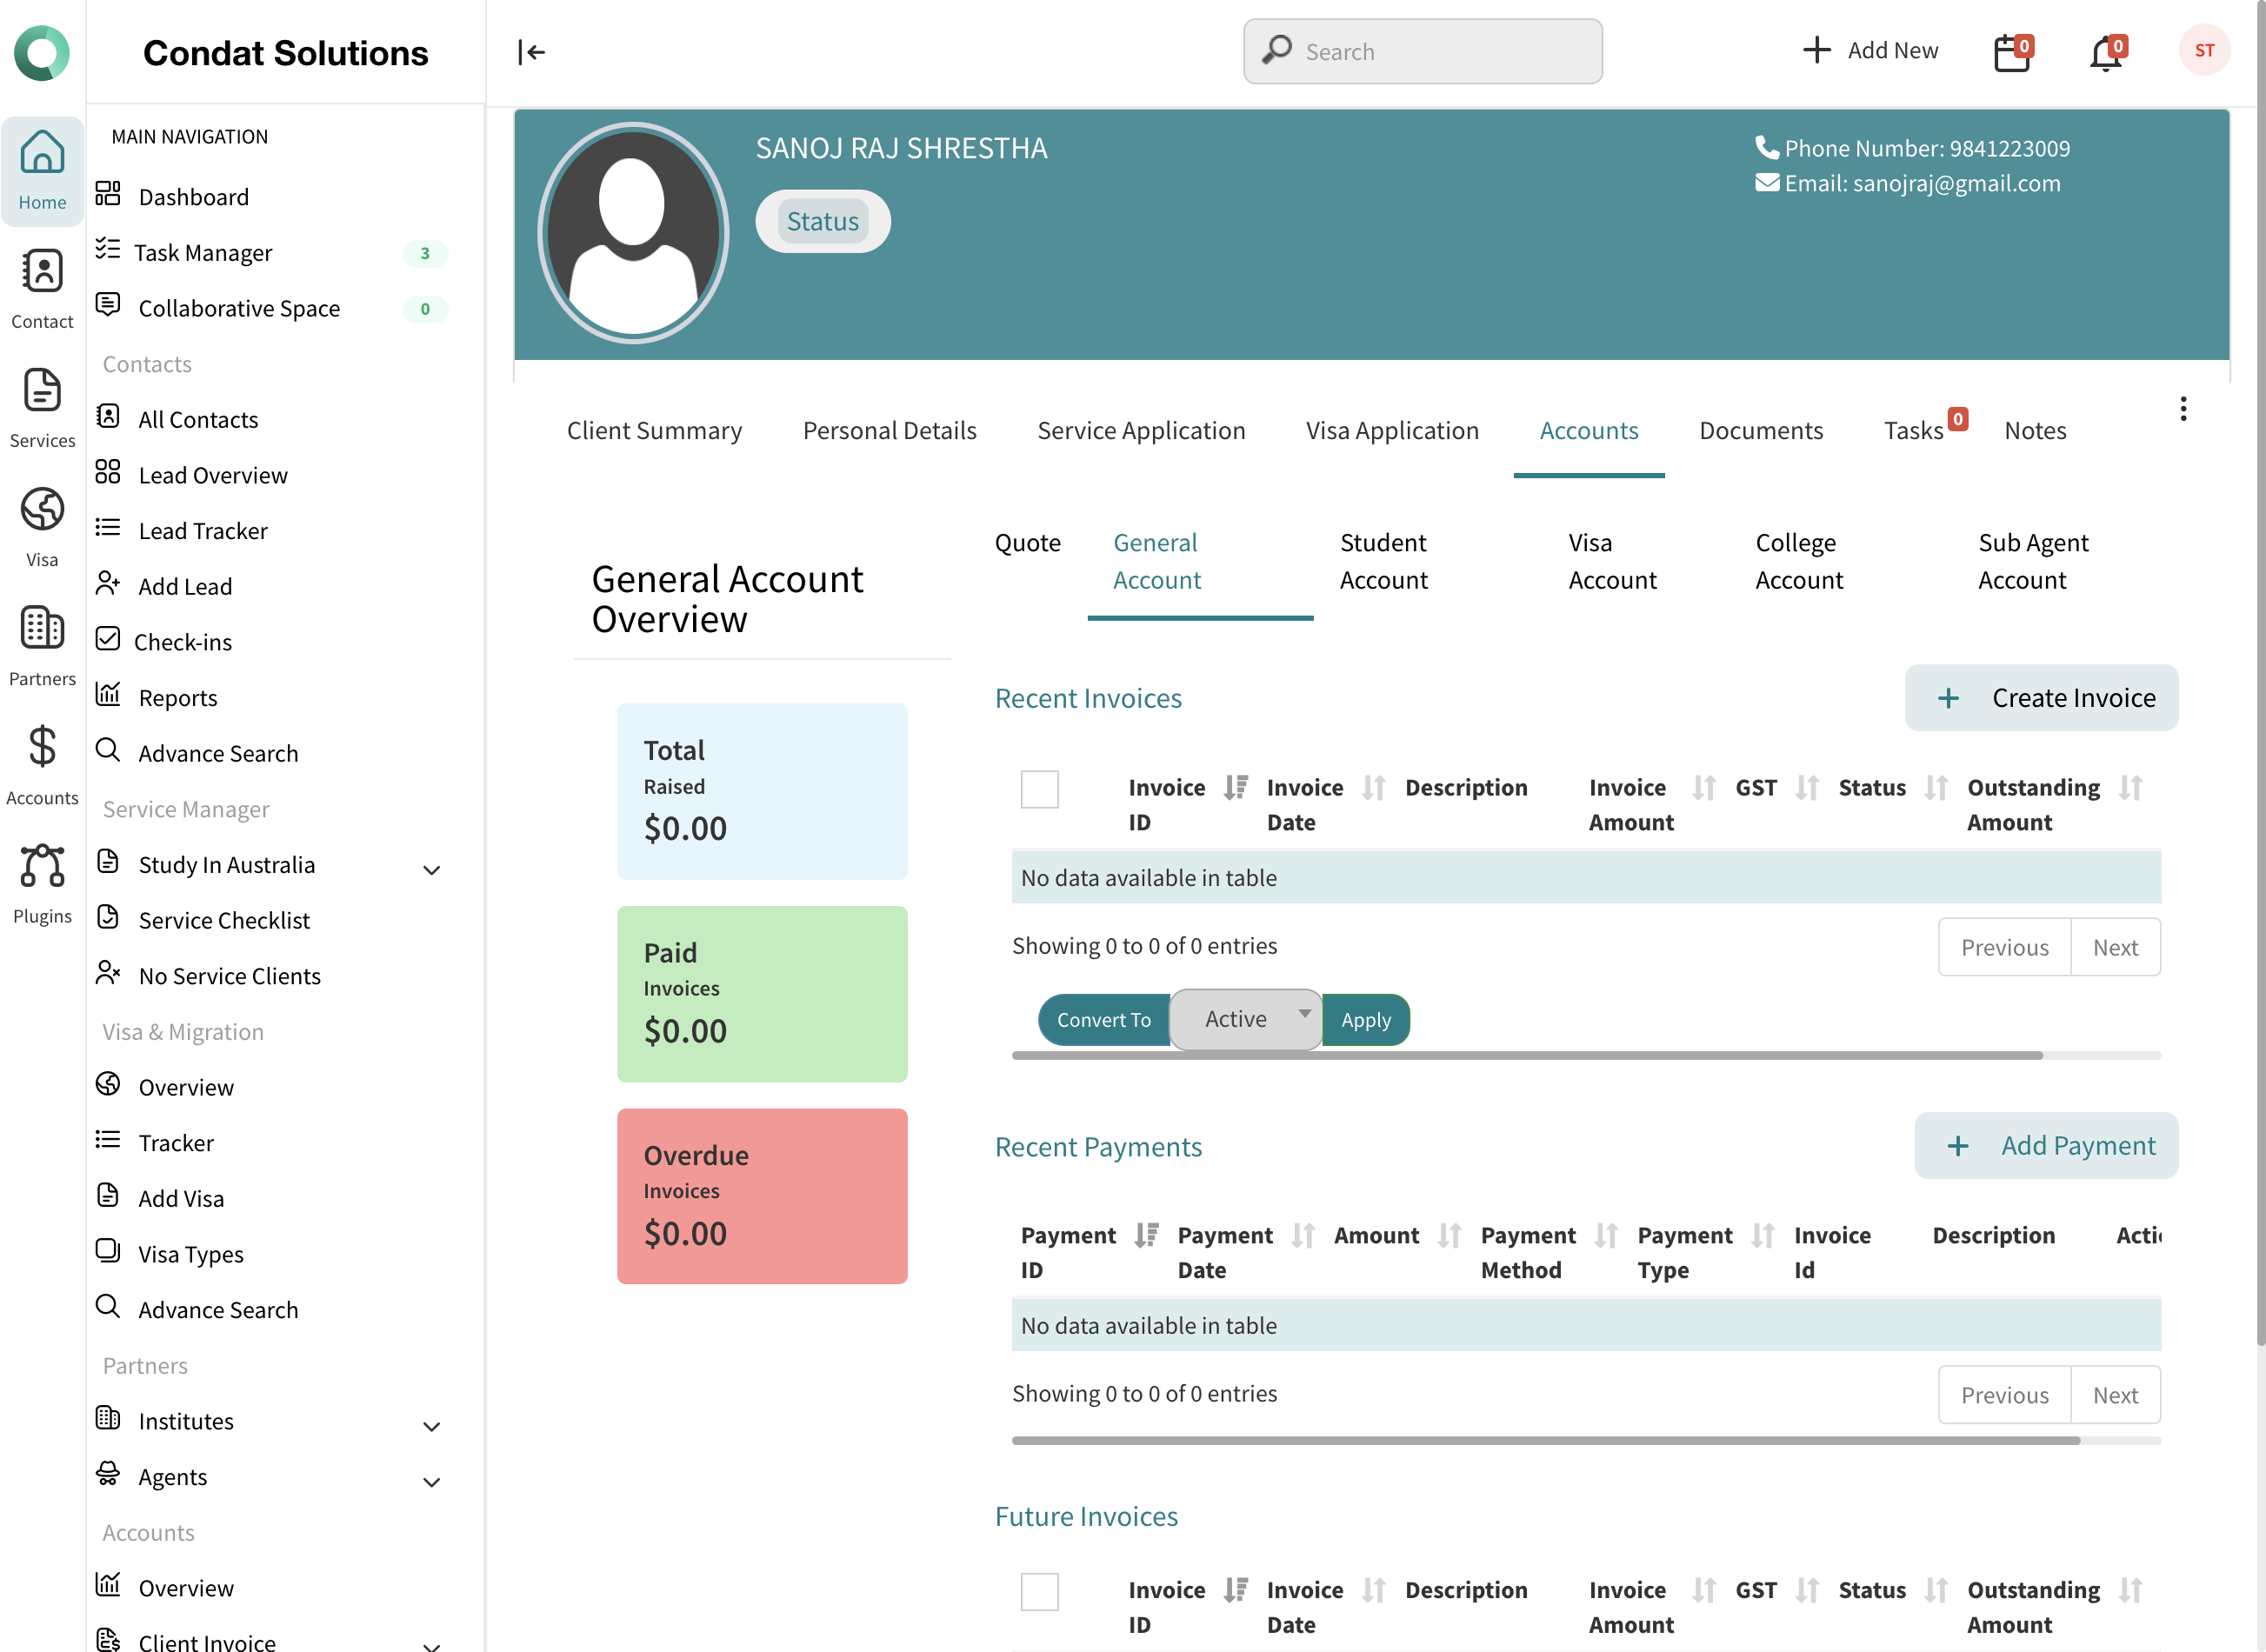Image resolution: width=2266 pixels, height=1652 pixels.
Task: Switch to the Visa Application tab
Action: 1392,430
